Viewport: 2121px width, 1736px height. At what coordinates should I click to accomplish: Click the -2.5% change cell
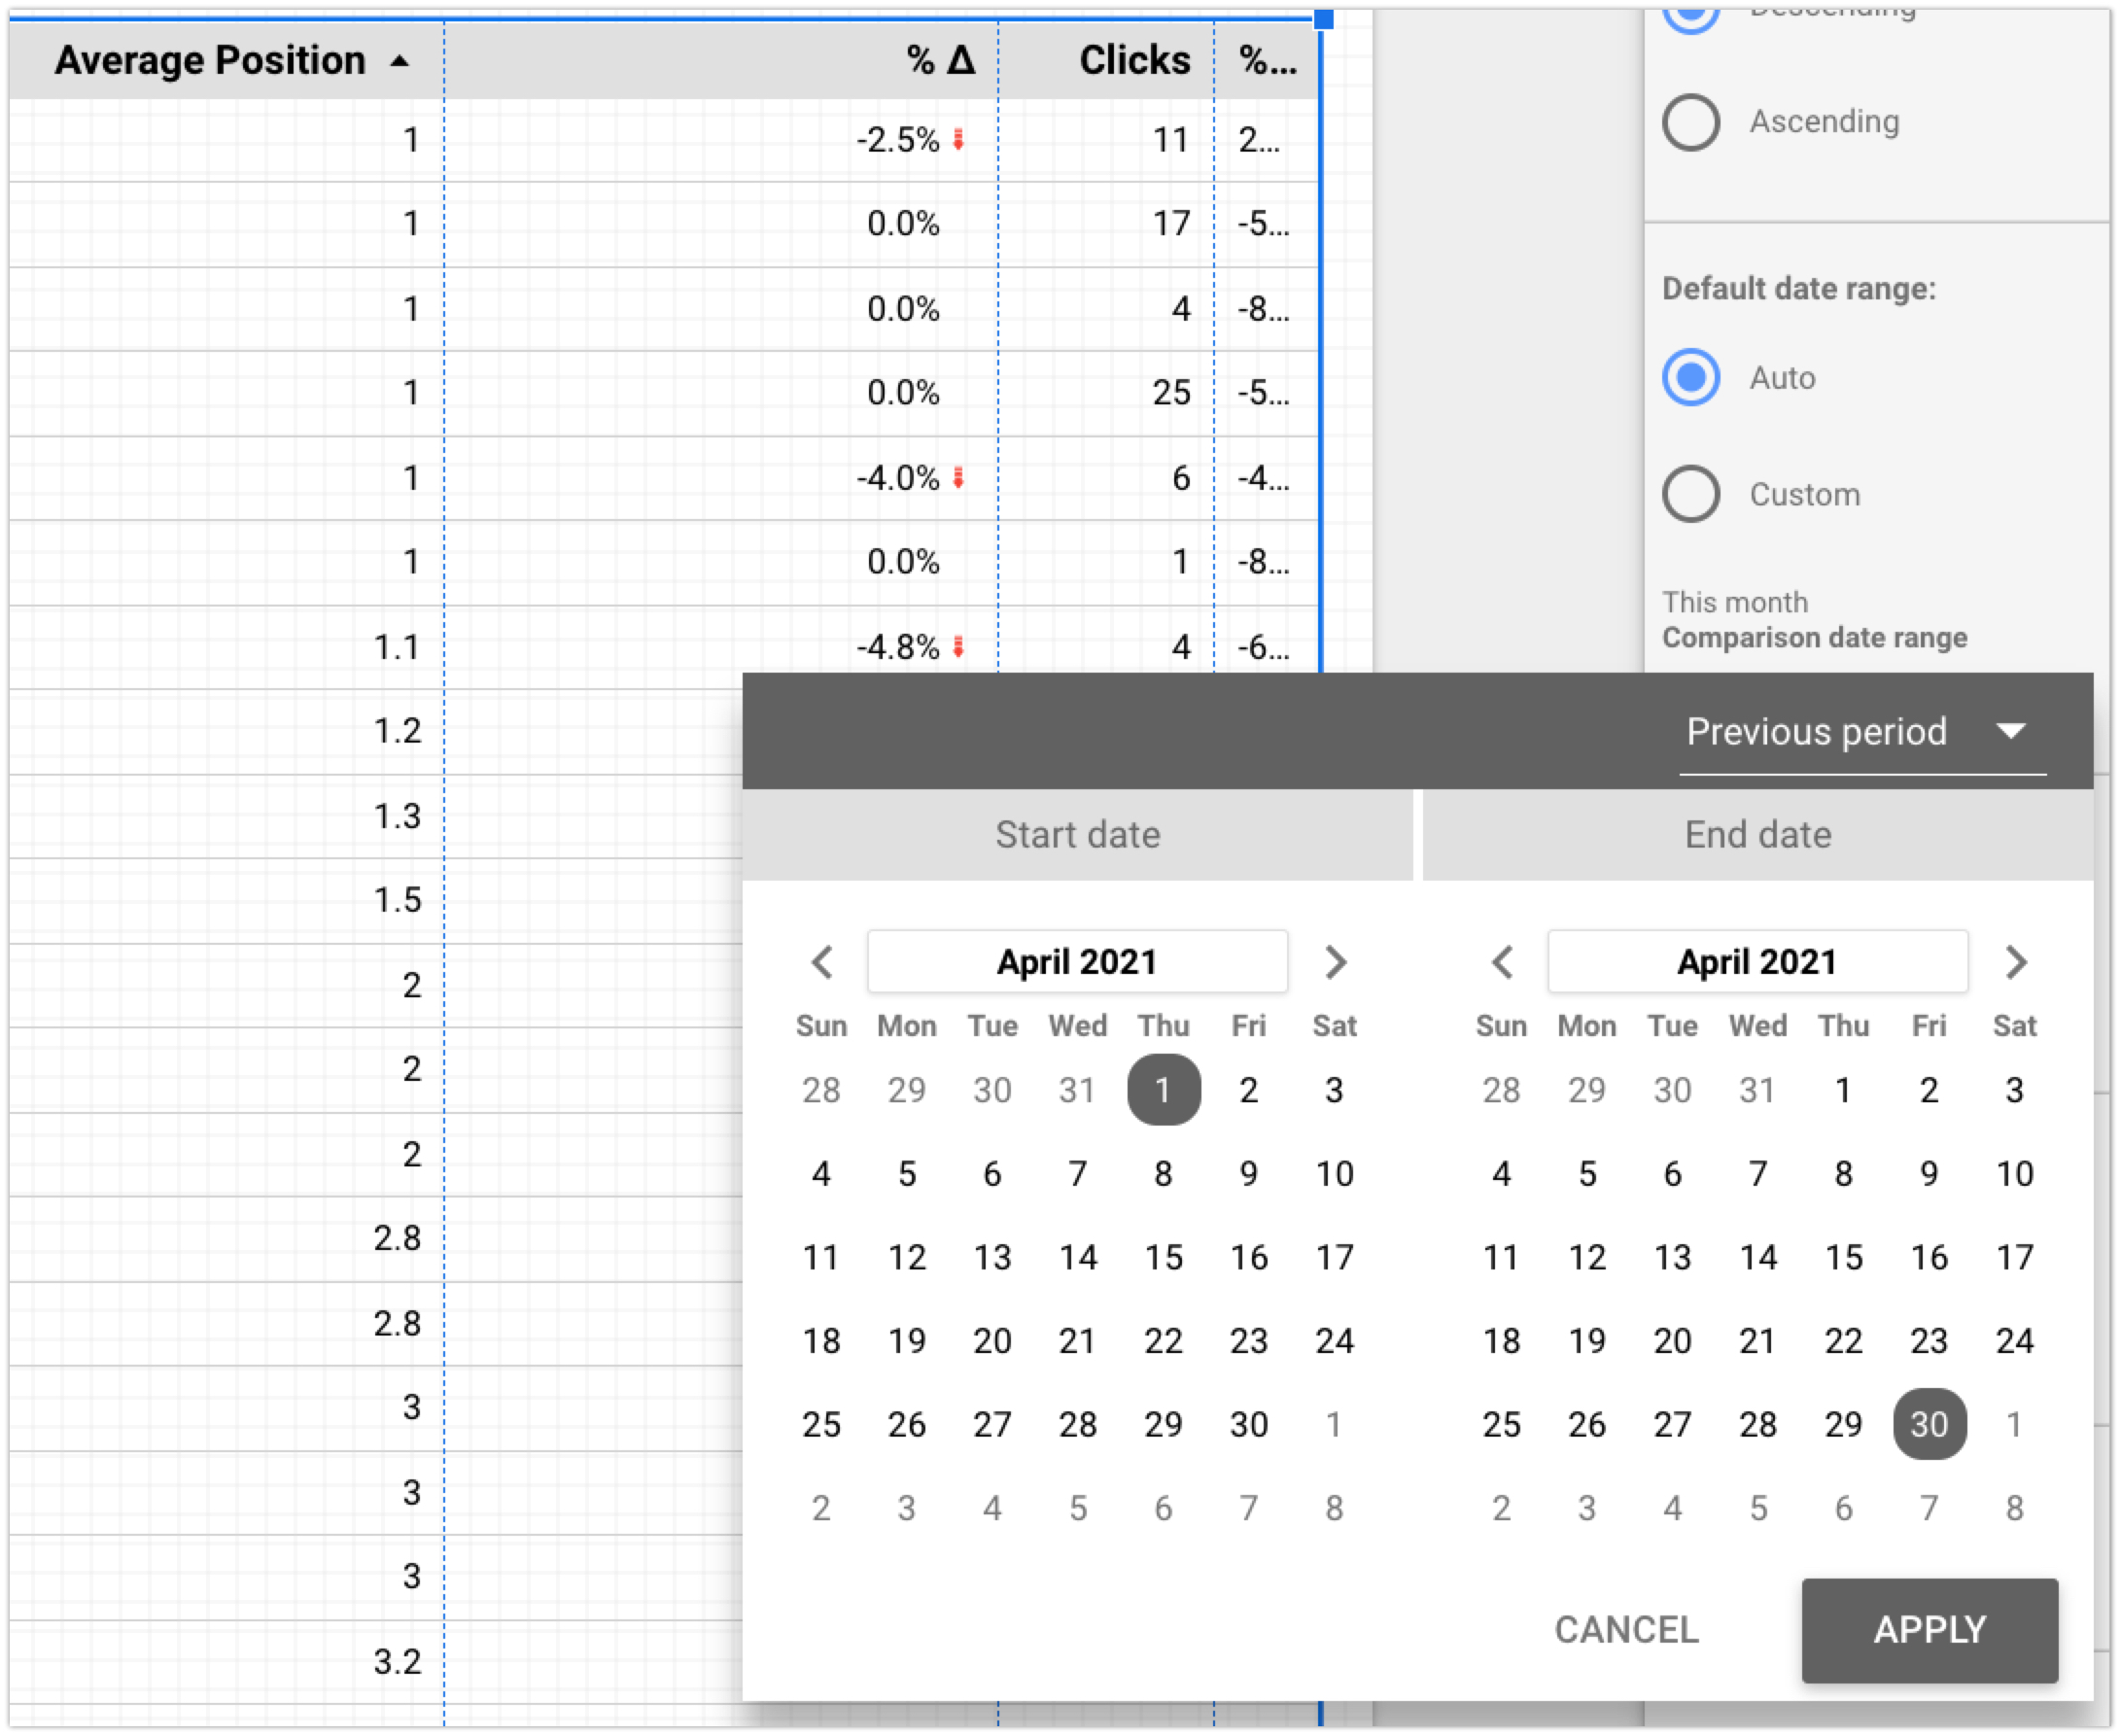(x=898, y=140)
